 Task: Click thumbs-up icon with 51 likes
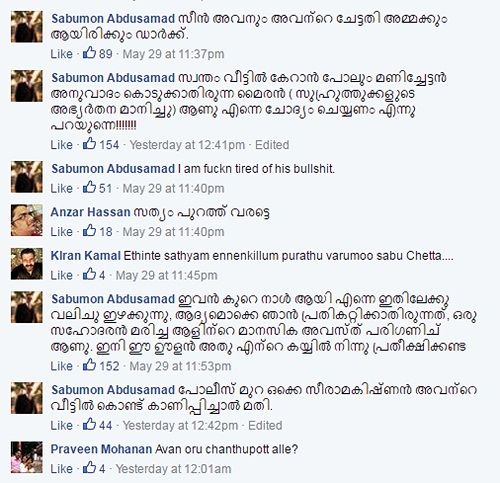tap(89, 187)
